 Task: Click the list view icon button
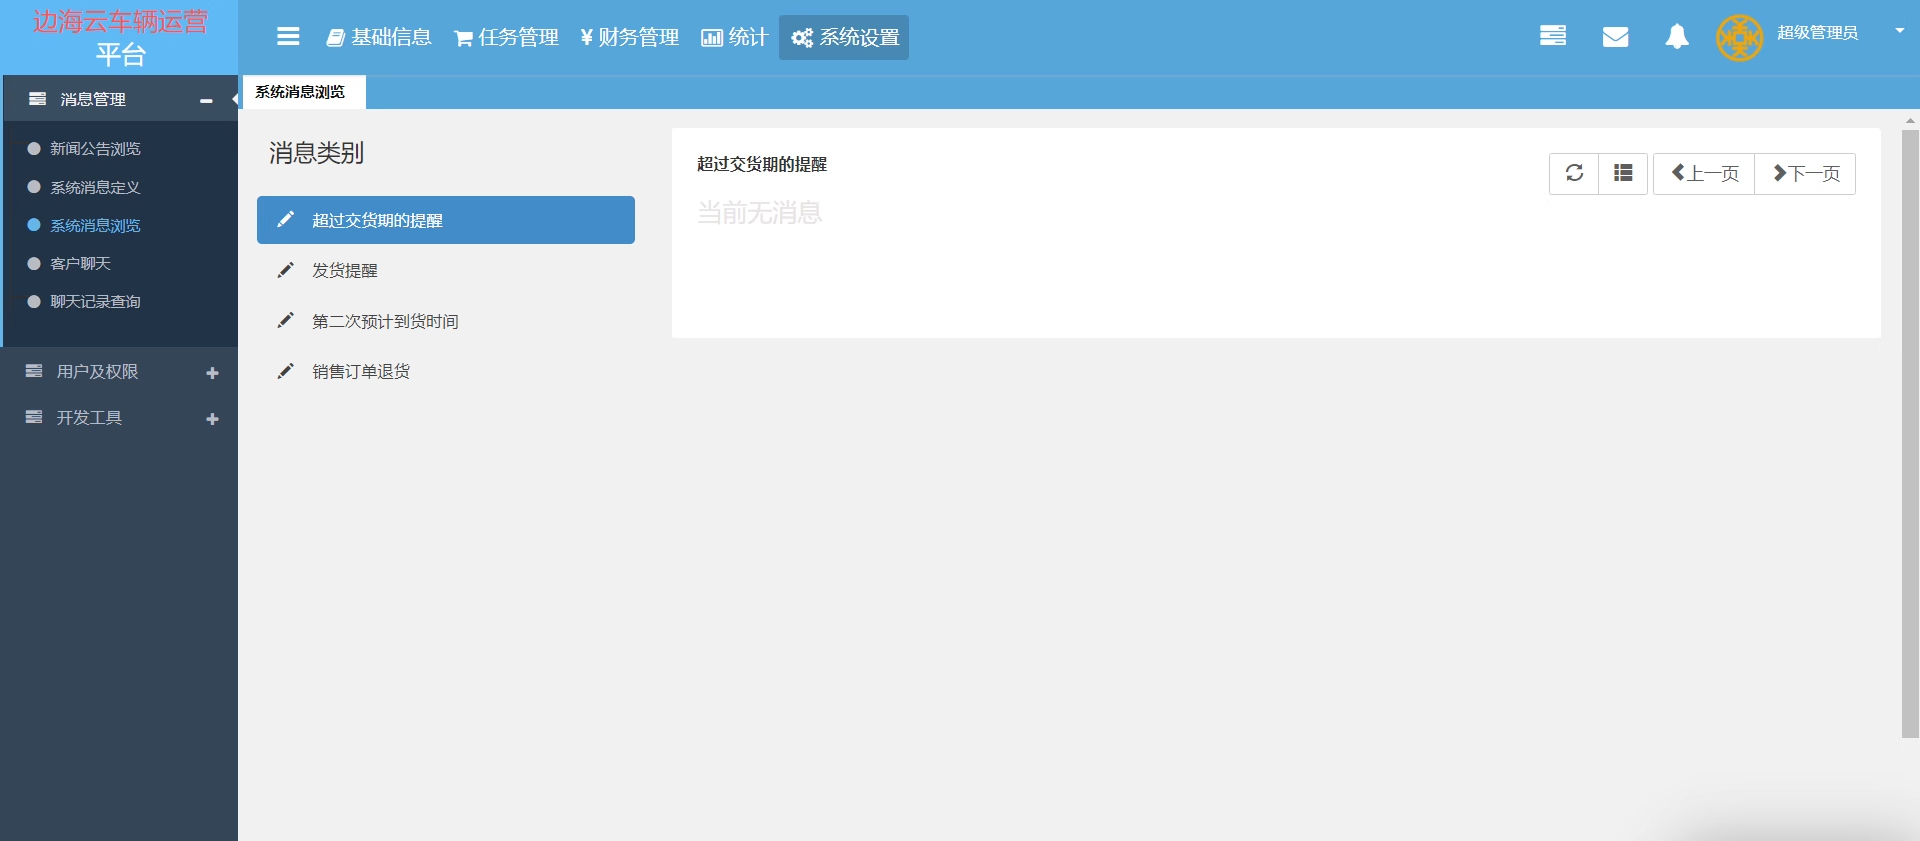coord(1623,173)
